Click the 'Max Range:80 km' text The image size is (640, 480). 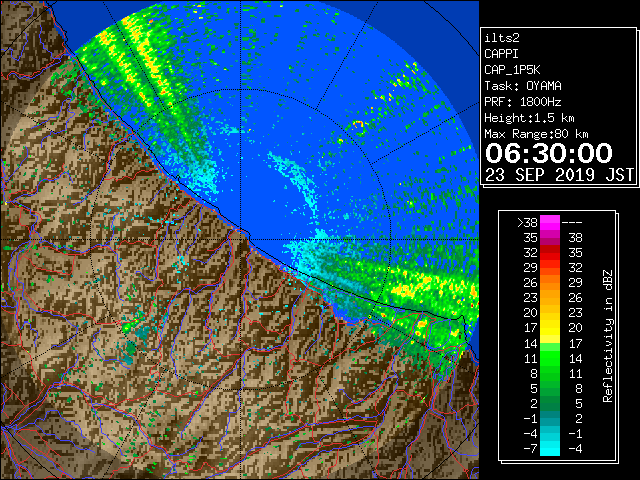pos(536,134)
